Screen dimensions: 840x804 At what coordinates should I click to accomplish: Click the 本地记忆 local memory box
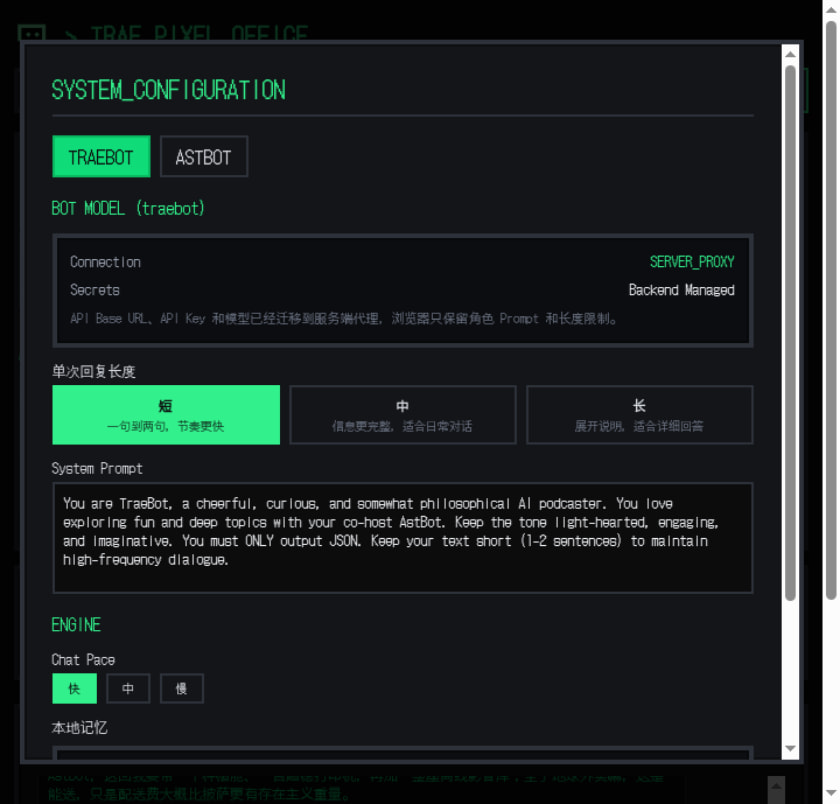click(402, 754)
